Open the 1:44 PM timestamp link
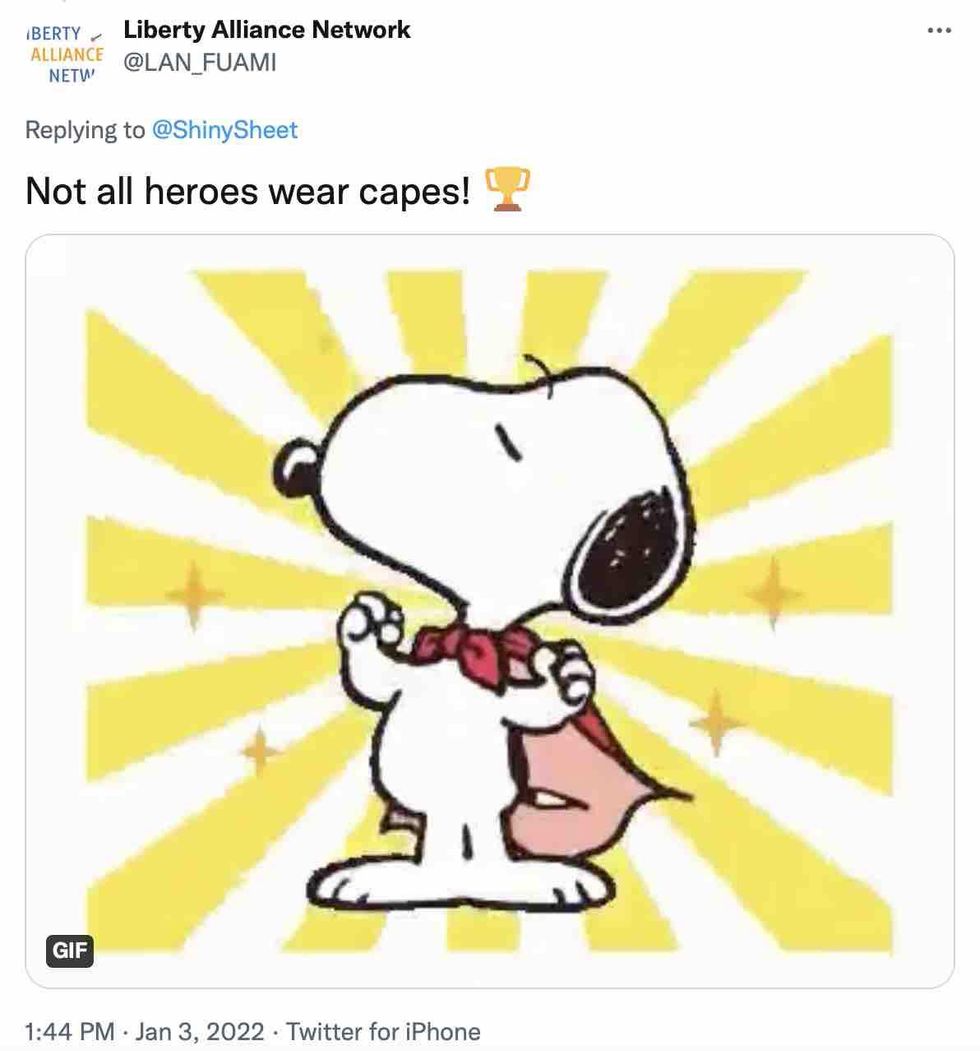 [70, 1031]
